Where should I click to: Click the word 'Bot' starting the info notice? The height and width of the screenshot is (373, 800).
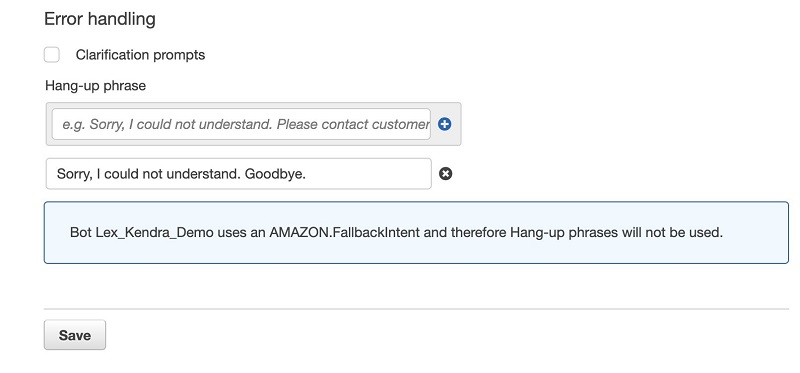[x=81, y=233]
